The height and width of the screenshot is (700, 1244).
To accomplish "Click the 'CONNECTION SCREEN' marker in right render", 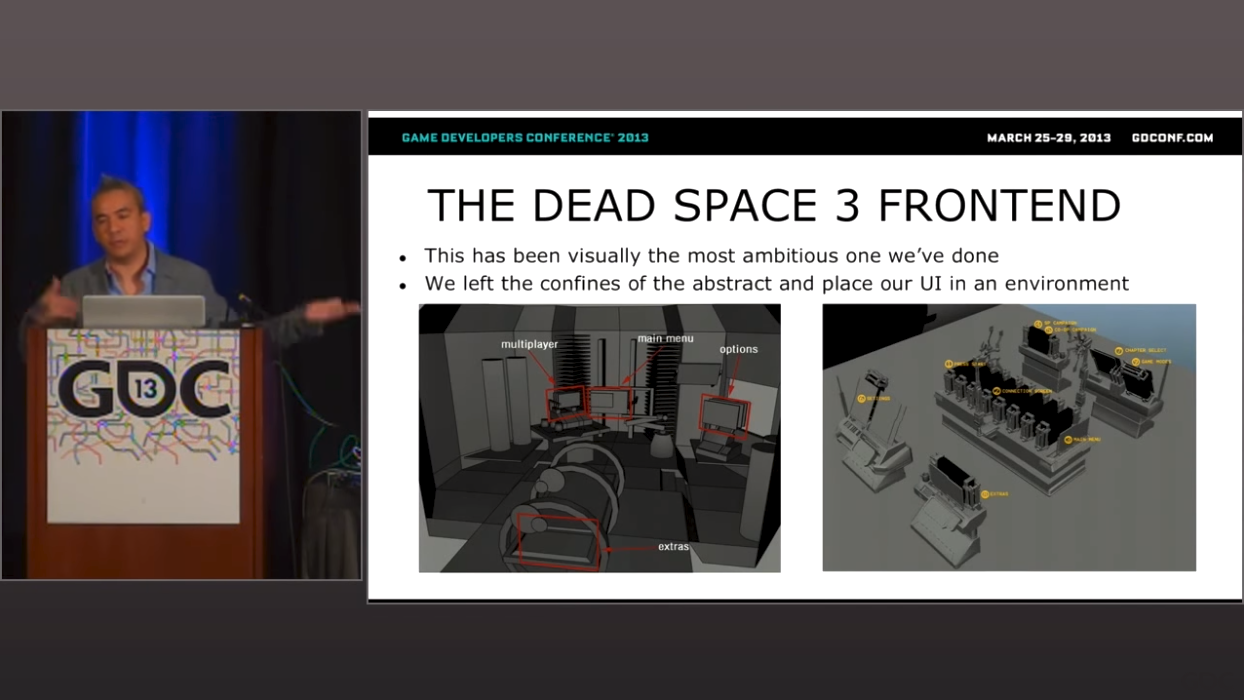I will (1021, 391).
